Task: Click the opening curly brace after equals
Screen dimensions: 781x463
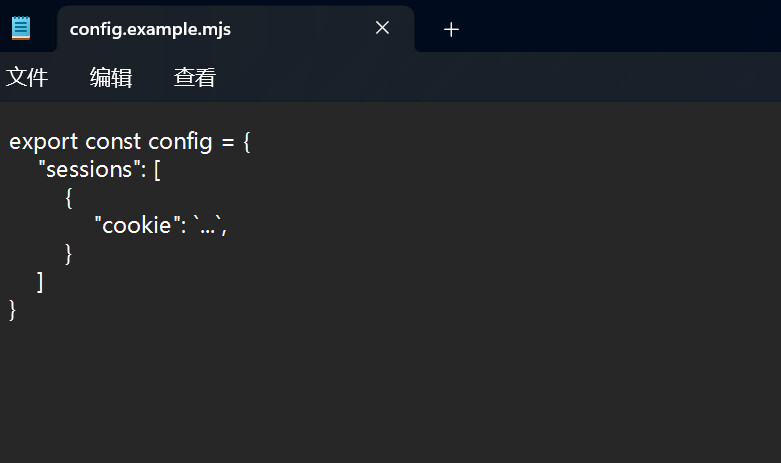Action: (247, 141)
